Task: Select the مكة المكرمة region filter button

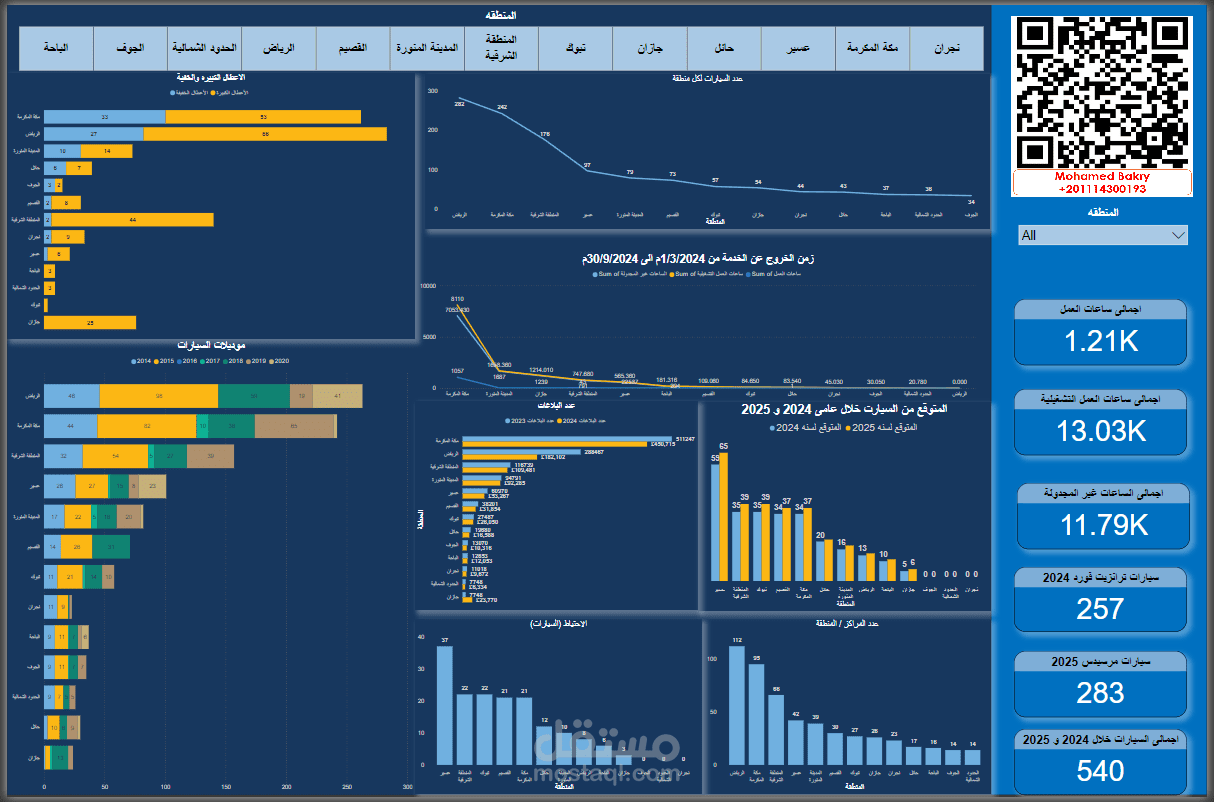Action: coord(872,48)
